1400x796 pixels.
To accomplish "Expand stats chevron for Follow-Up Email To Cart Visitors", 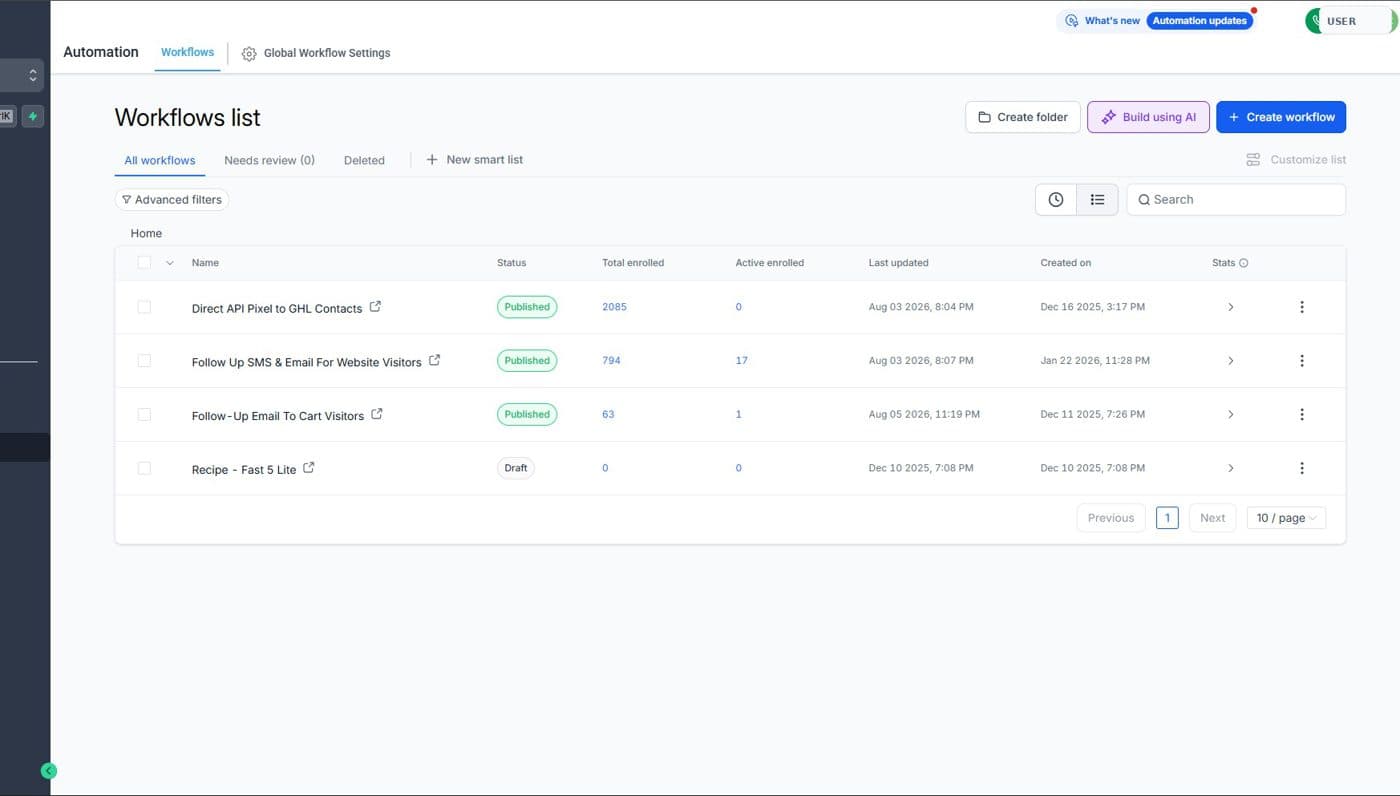I will (x=1230, y=414).
